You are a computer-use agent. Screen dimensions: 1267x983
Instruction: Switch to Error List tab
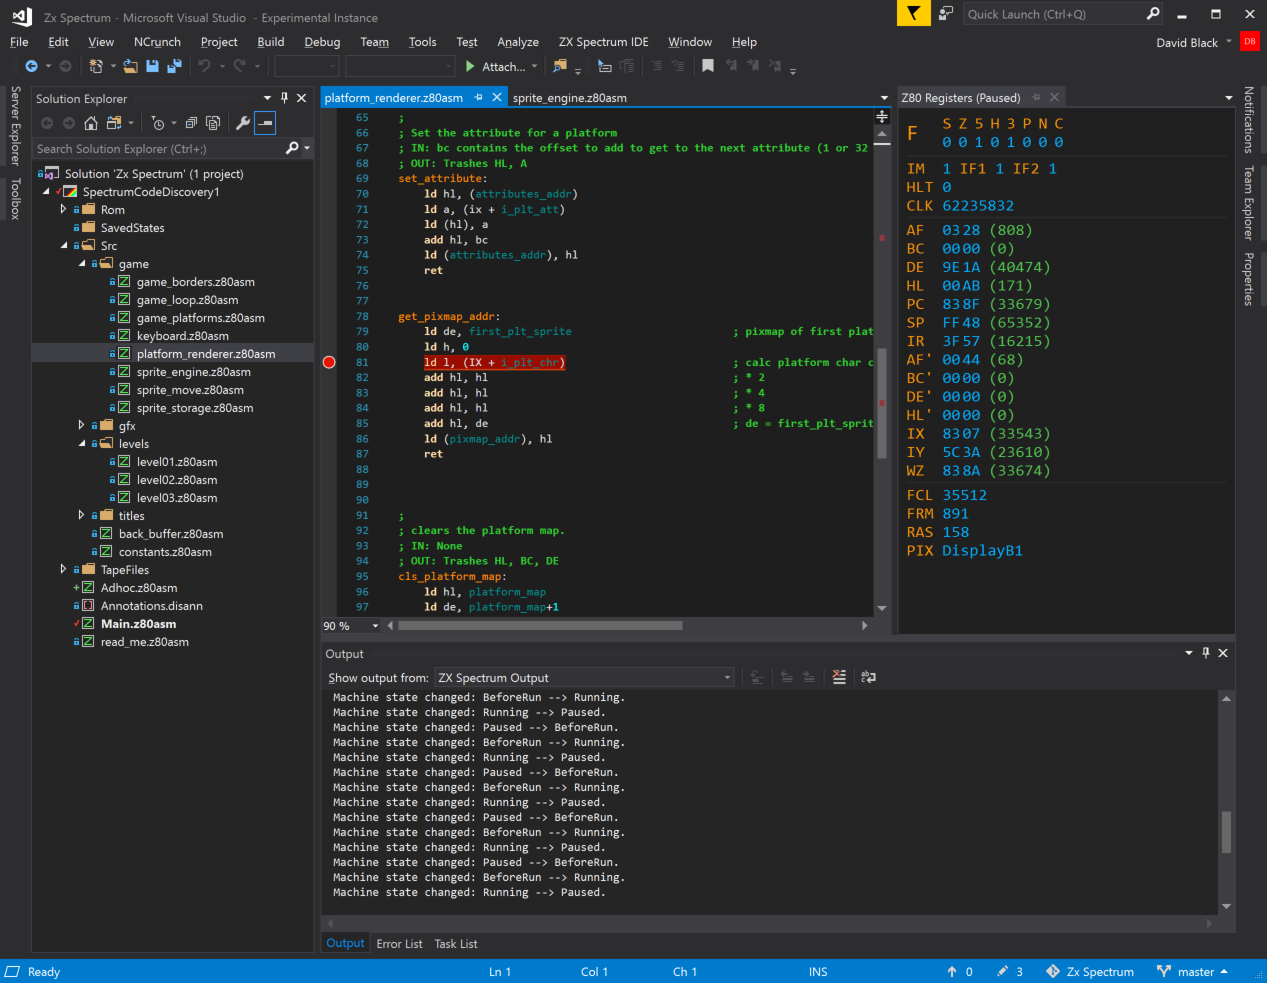pyautogui.click(x=399, y=944)
